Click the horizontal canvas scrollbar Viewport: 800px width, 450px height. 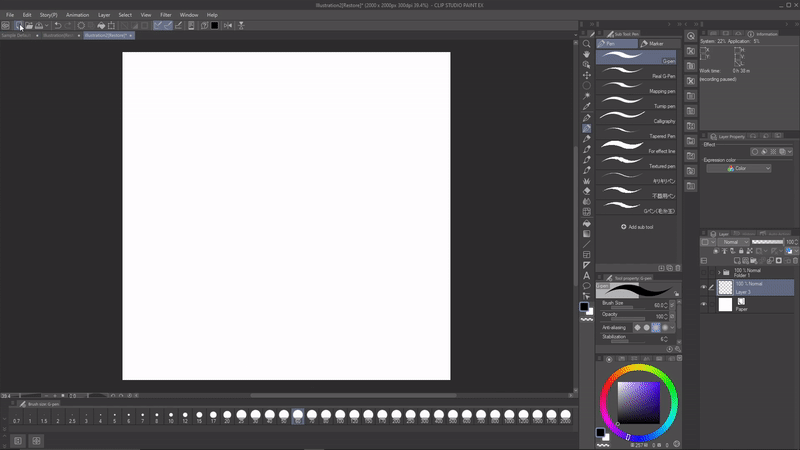pos(353,395)
